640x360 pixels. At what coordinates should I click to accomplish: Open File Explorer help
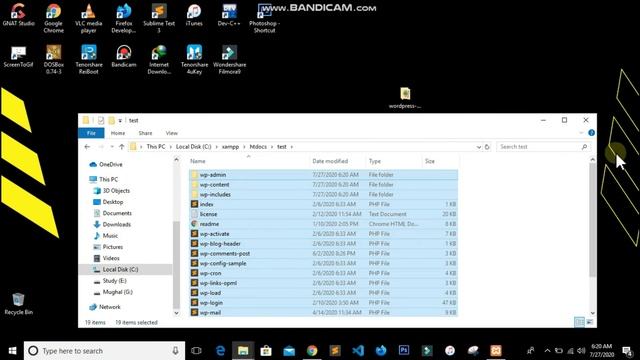pos(591,133)
